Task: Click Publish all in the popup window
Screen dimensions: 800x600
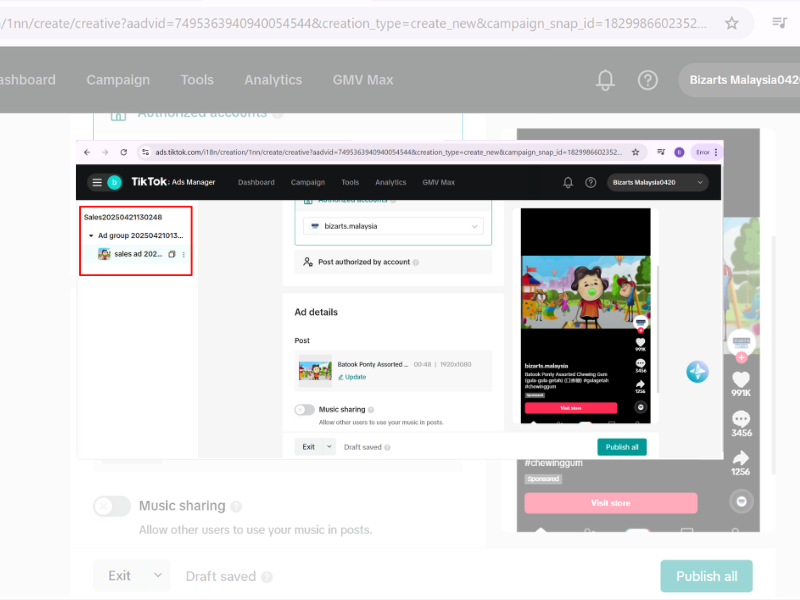Action: (622, 447)
